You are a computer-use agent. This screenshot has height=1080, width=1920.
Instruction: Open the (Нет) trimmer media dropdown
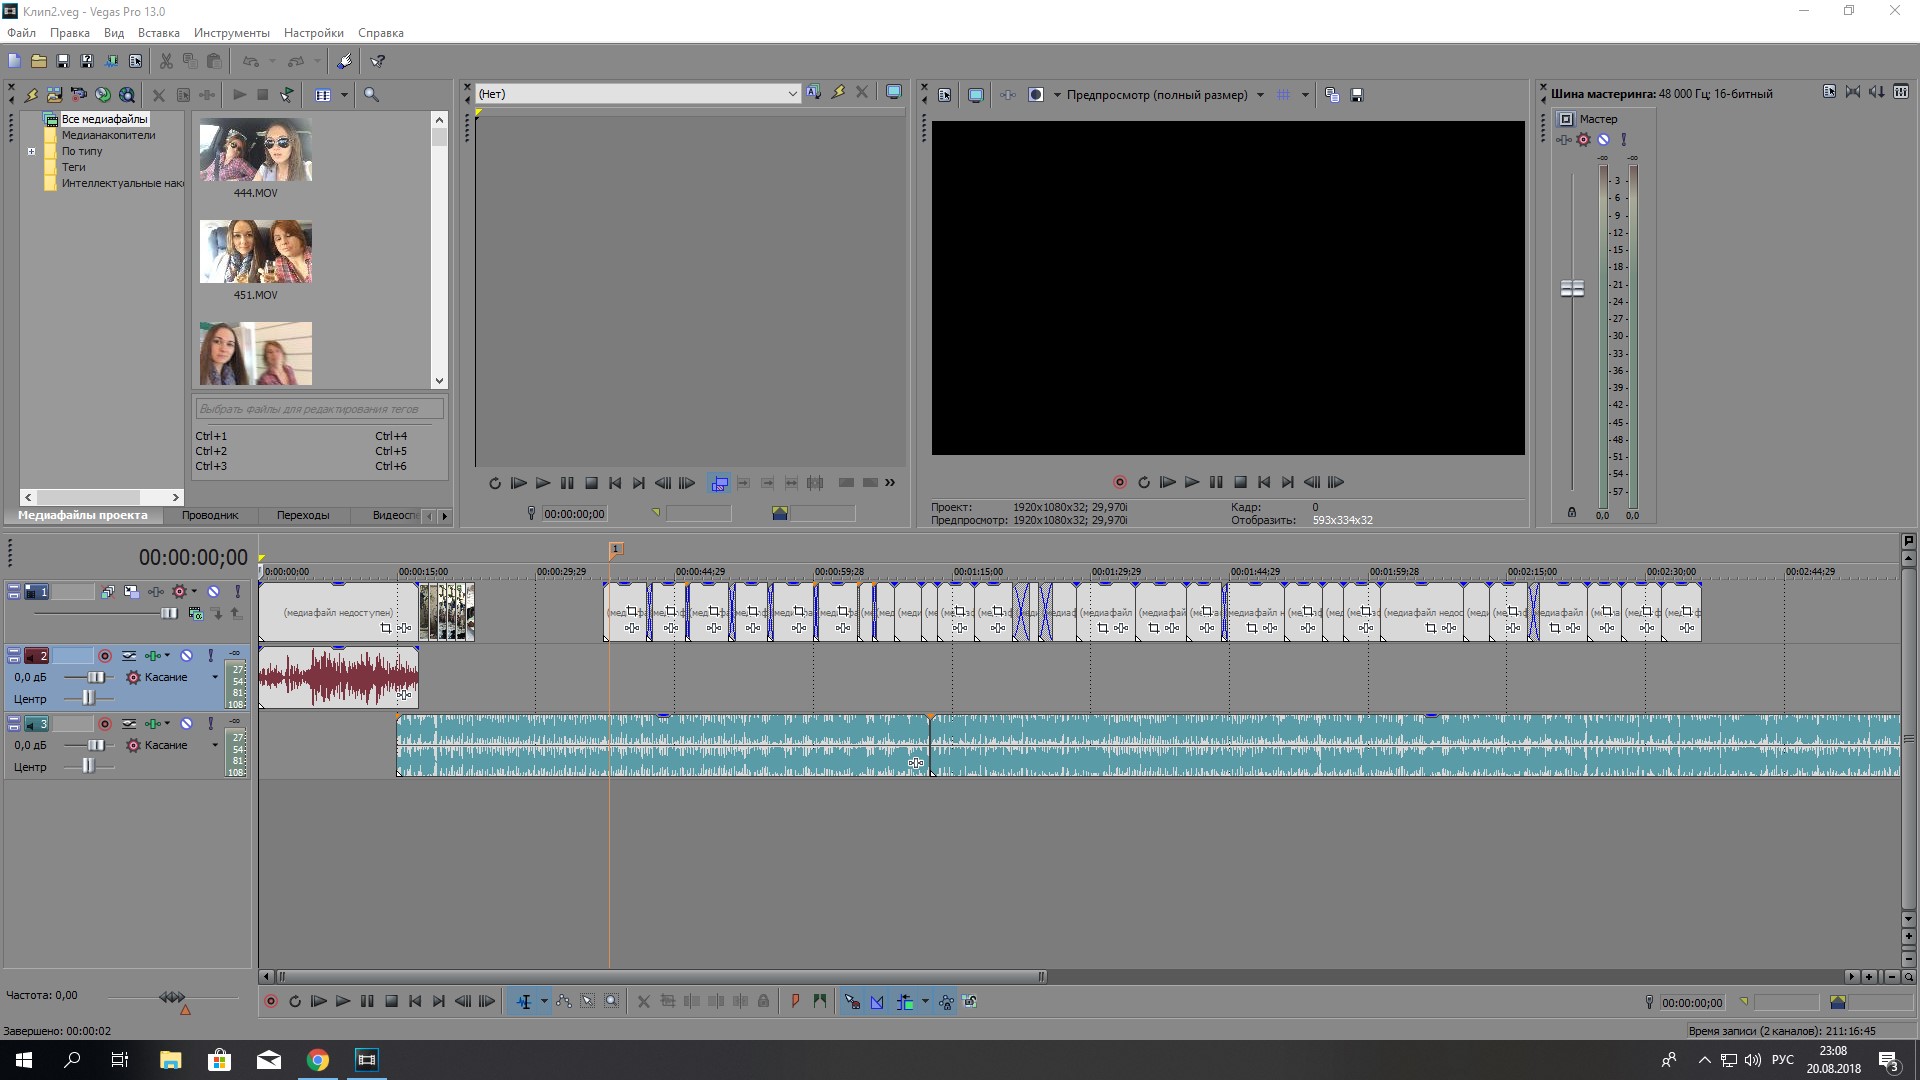[792, 94]
